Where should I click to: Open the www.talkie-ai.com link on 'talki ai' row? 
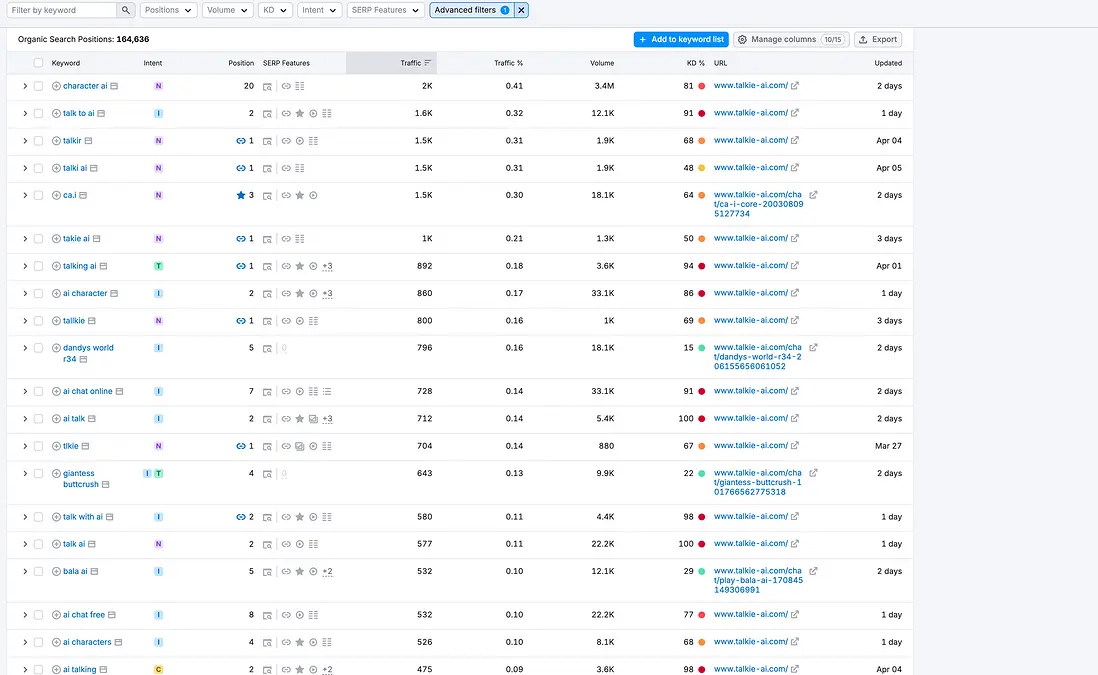point(749,168)
